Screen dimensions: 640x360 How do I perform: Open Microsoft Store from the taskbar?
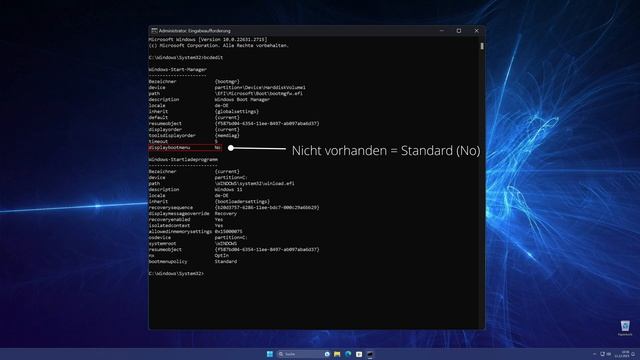pyautogui.click(x=359, y=354)
